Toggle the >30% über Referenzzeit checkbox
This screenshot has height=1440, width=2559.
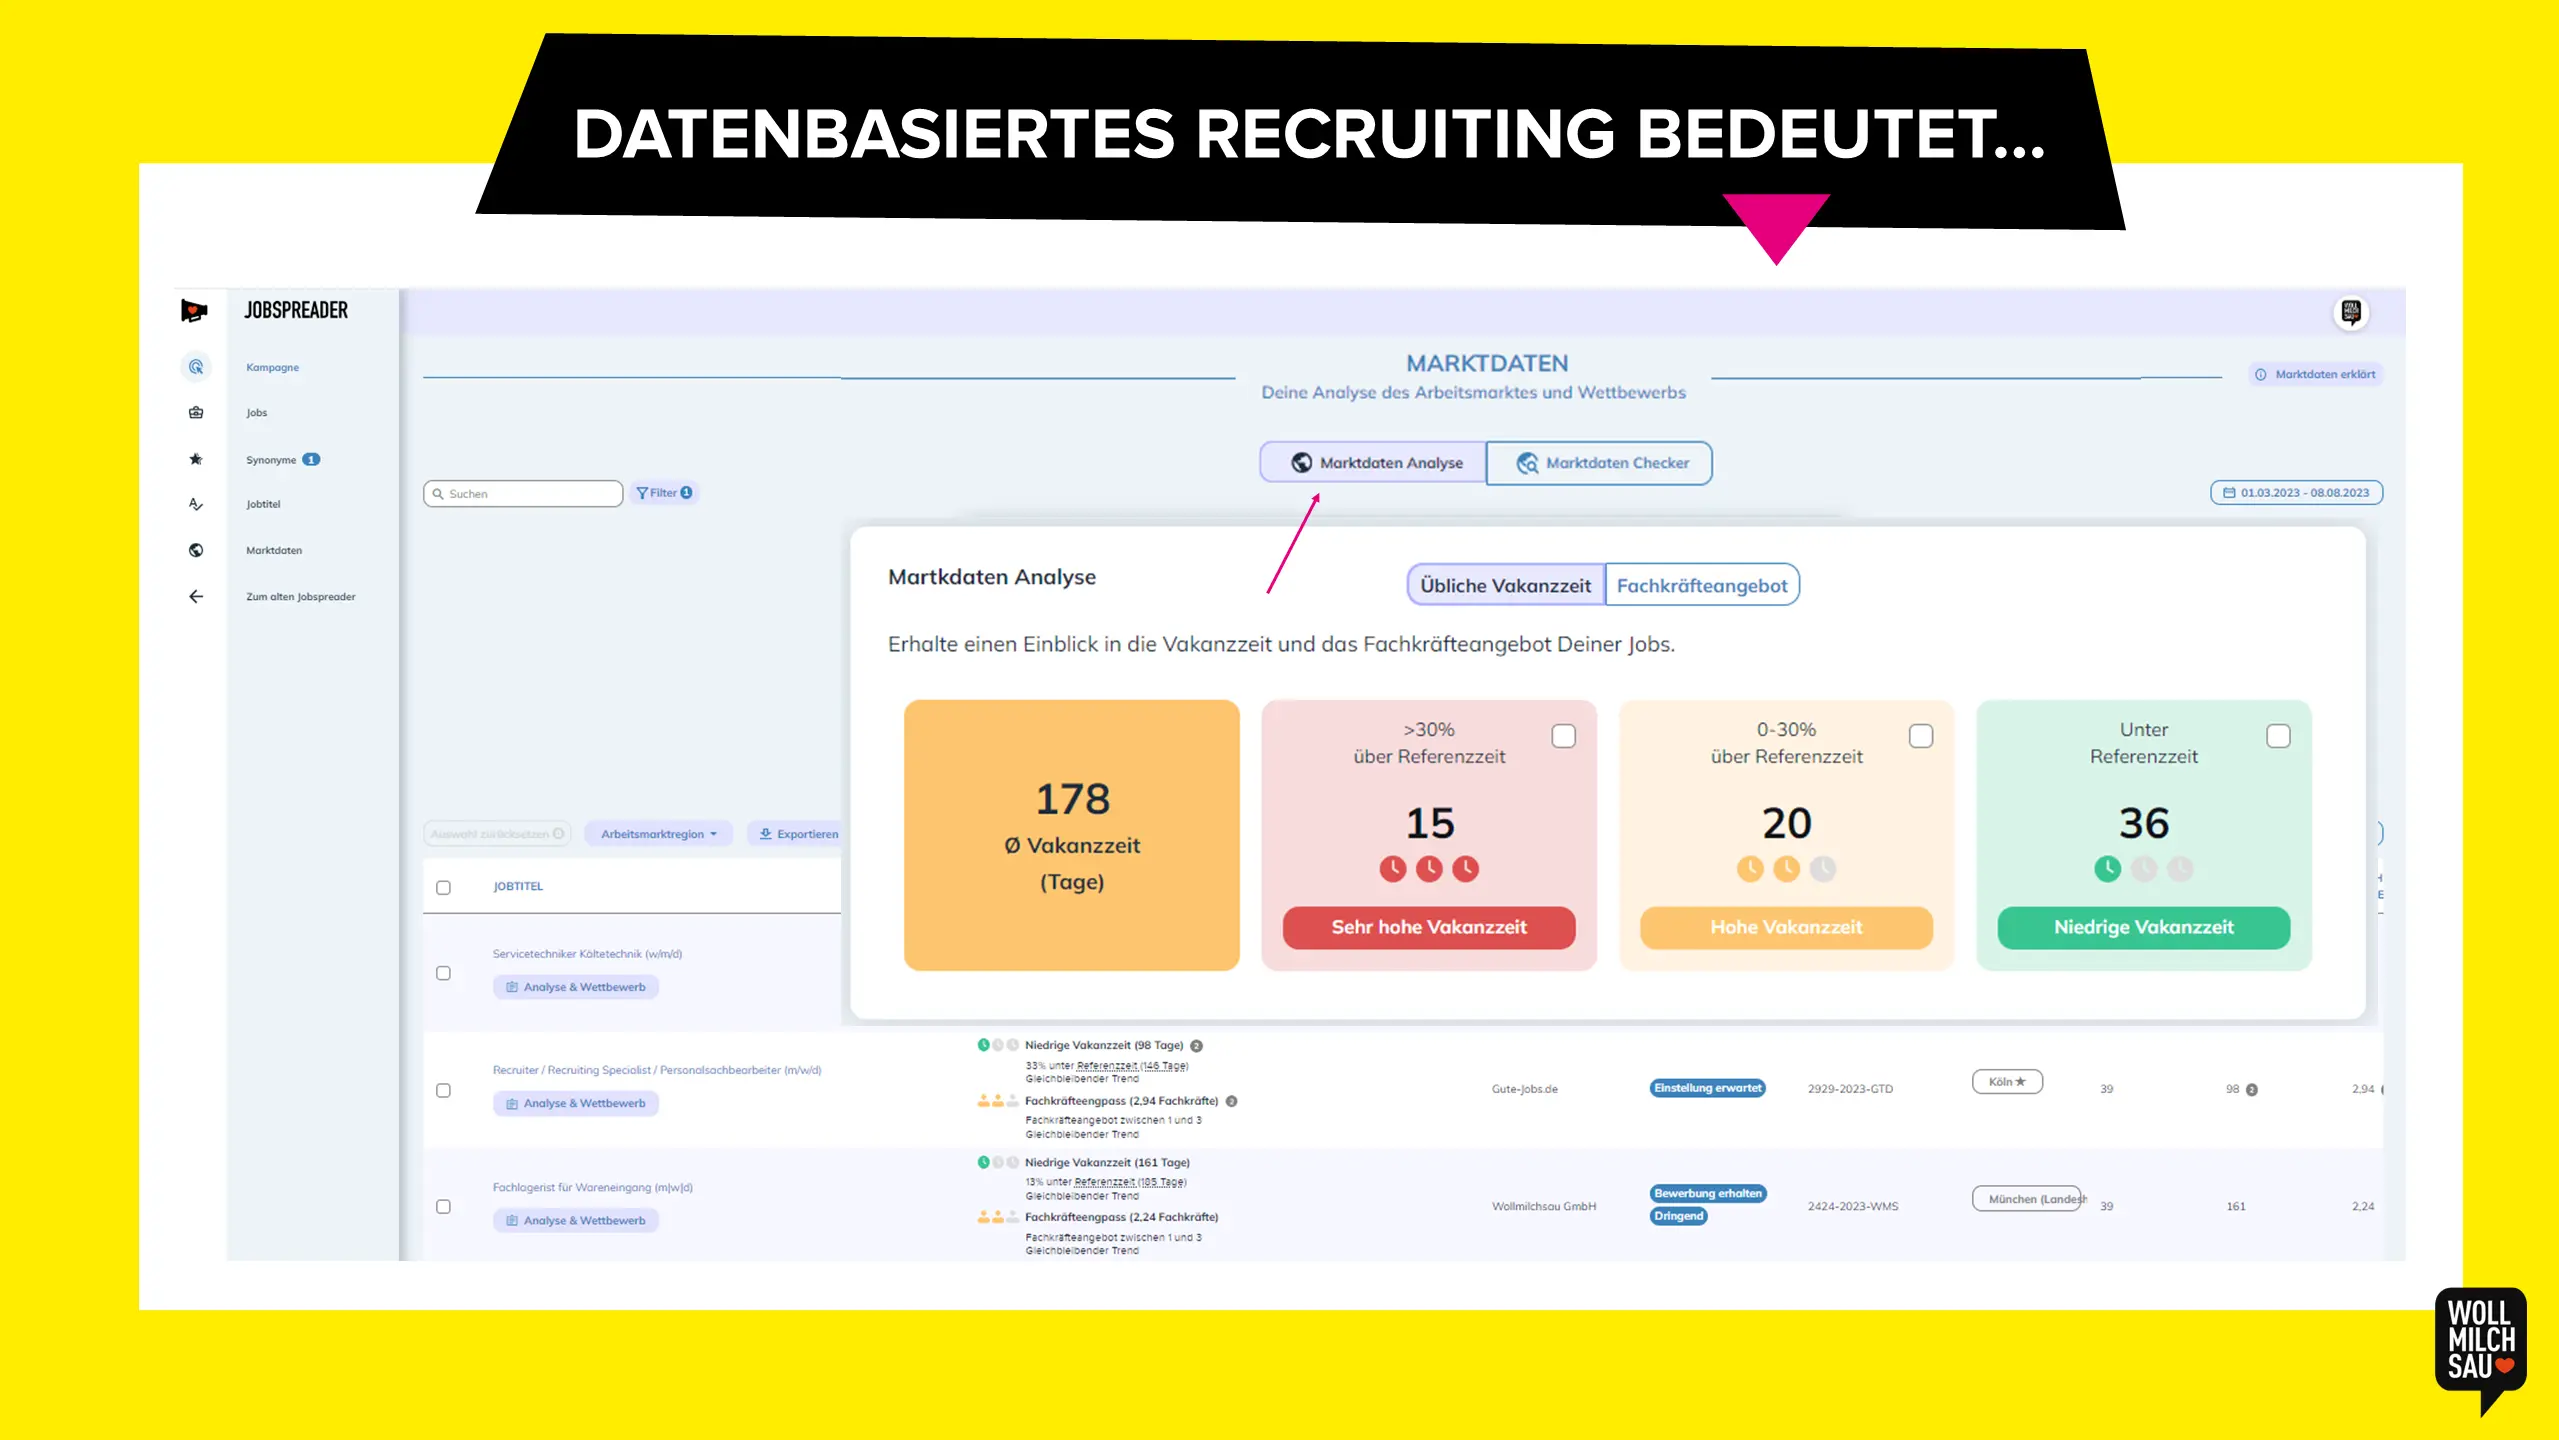[1564, 735]
